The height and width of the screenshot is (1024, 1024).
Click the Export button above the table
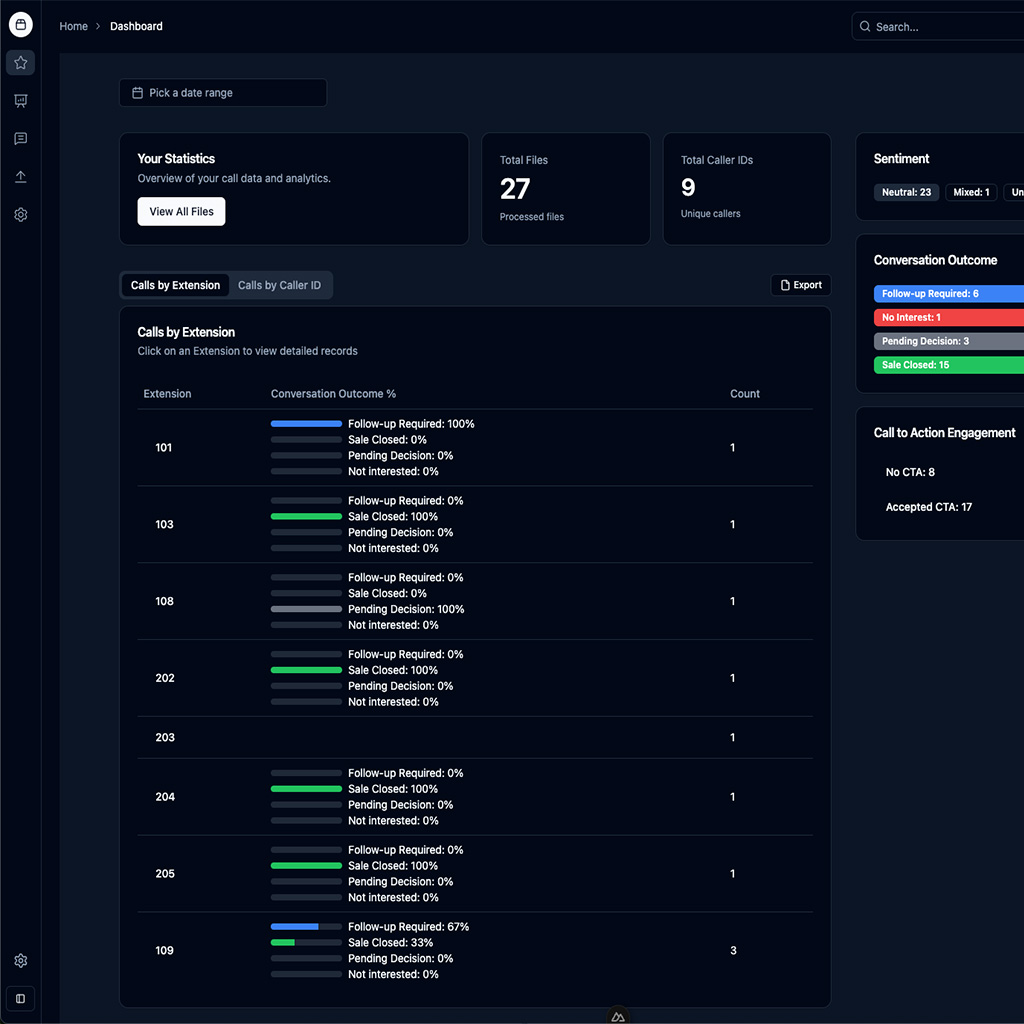pos(800,284)
